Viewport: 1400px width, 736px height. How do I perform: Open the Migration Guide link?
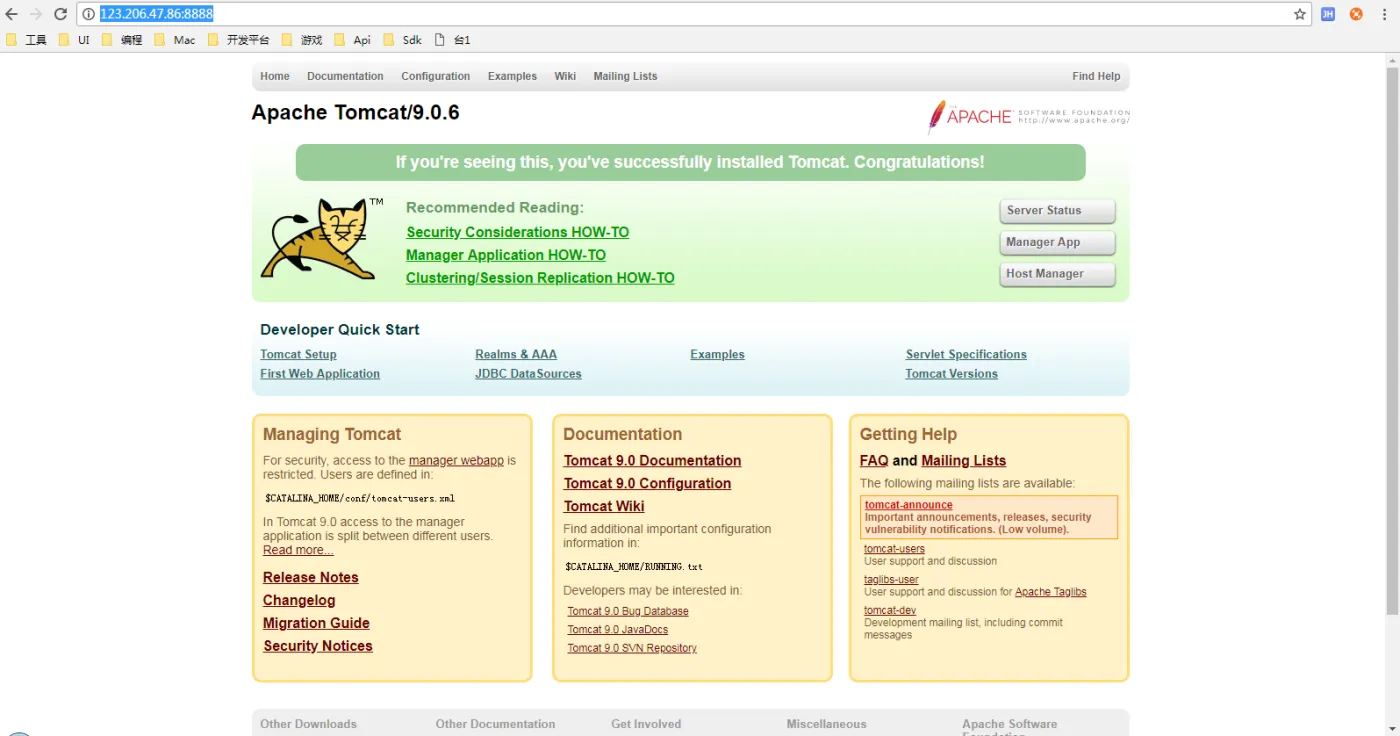point(316,623)
